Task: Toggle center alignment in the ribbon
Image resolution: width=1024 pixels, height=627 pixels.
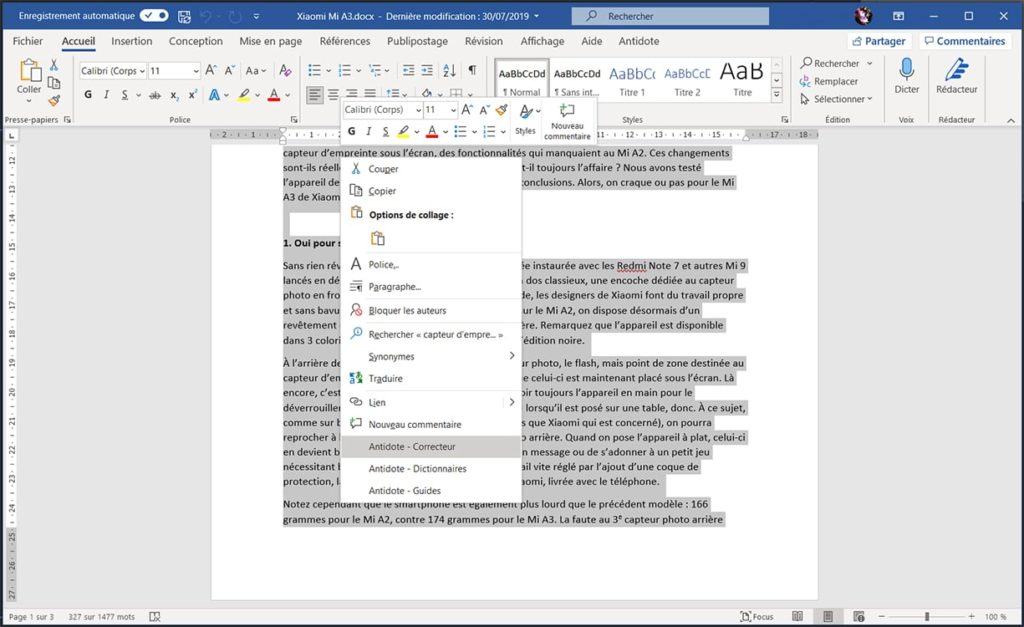Action: pos(333,95)
